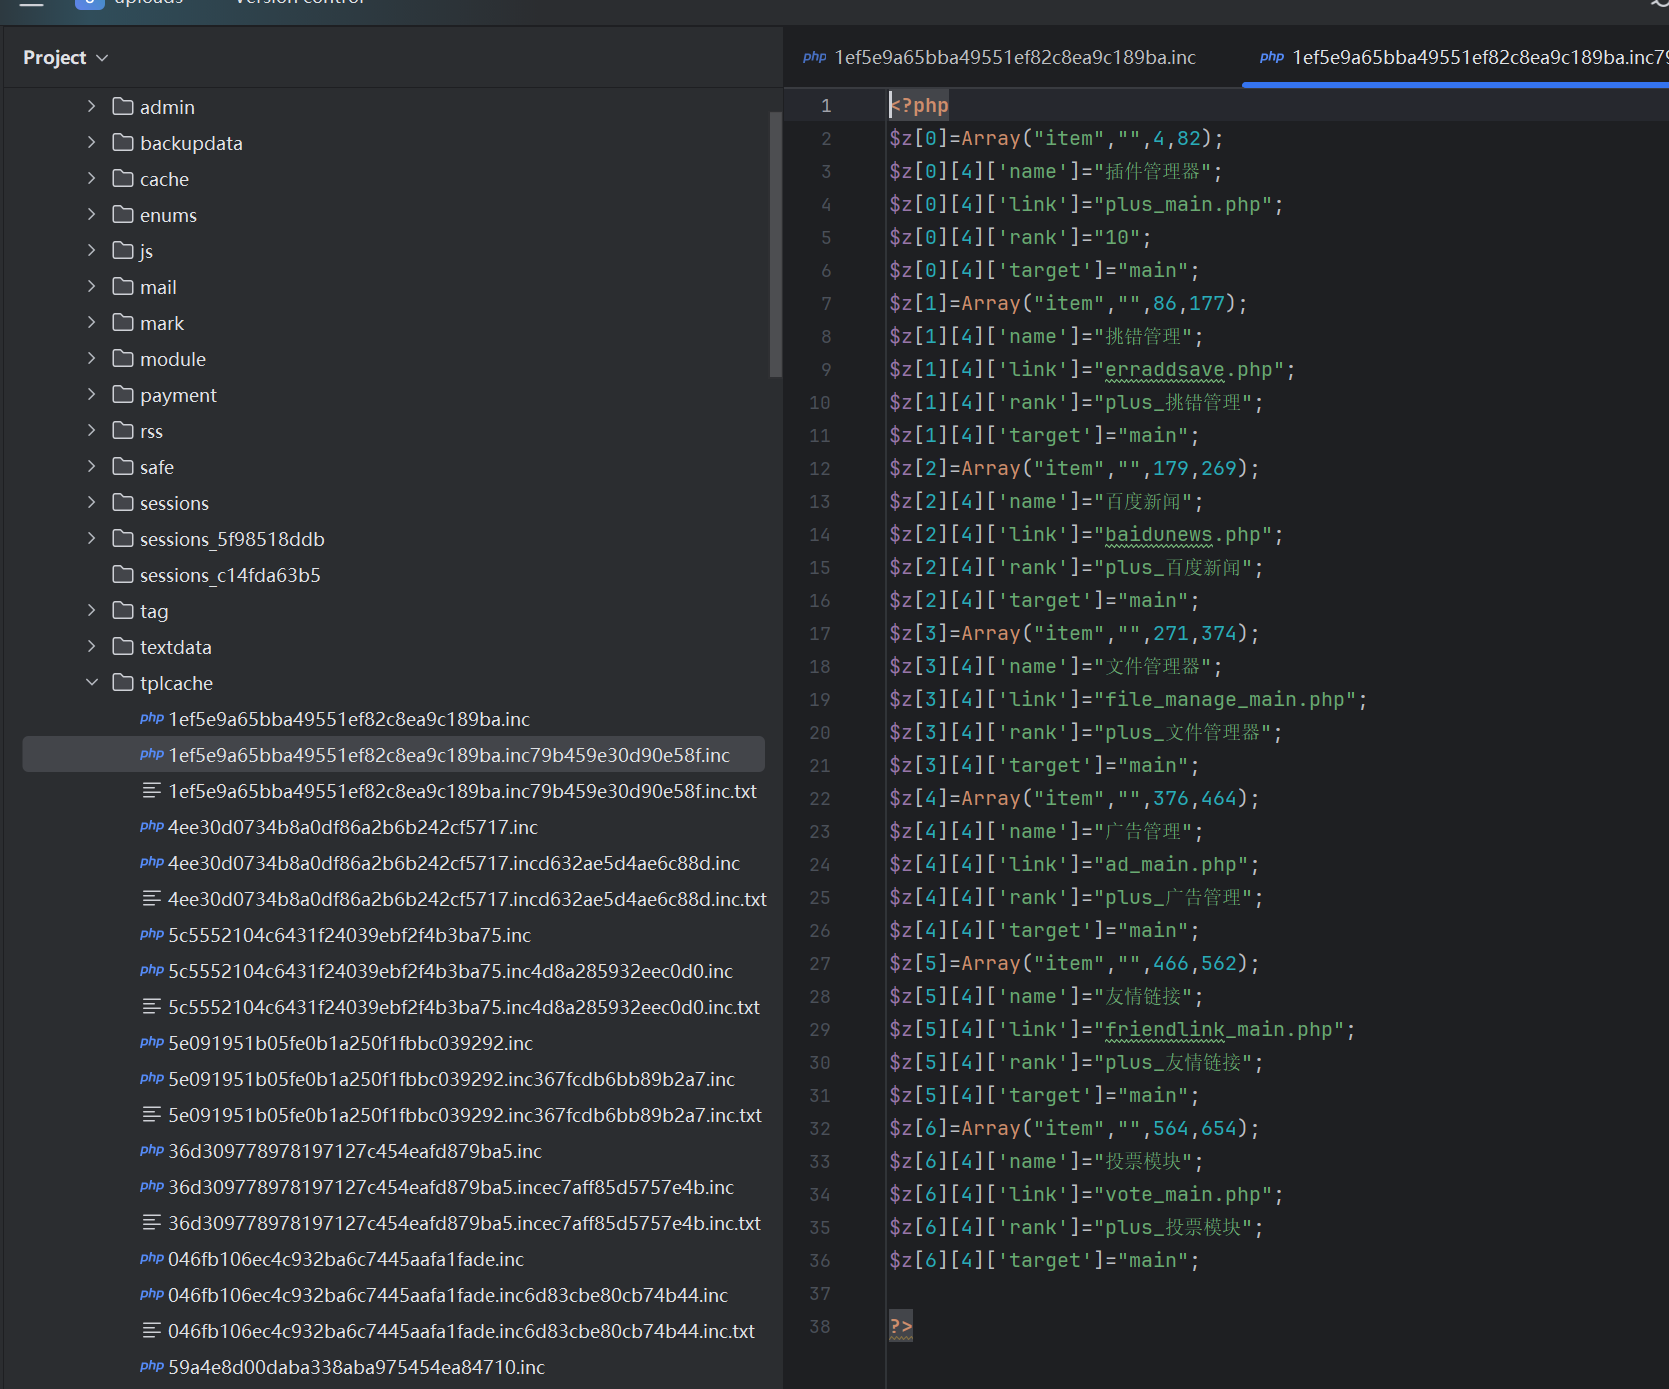The width and height of the screenshot is (1669, 1389).
Task: Click PHP icon of 36d309778978197127c454eafd879ba5.inc
Action: (x=152, y=1150)
